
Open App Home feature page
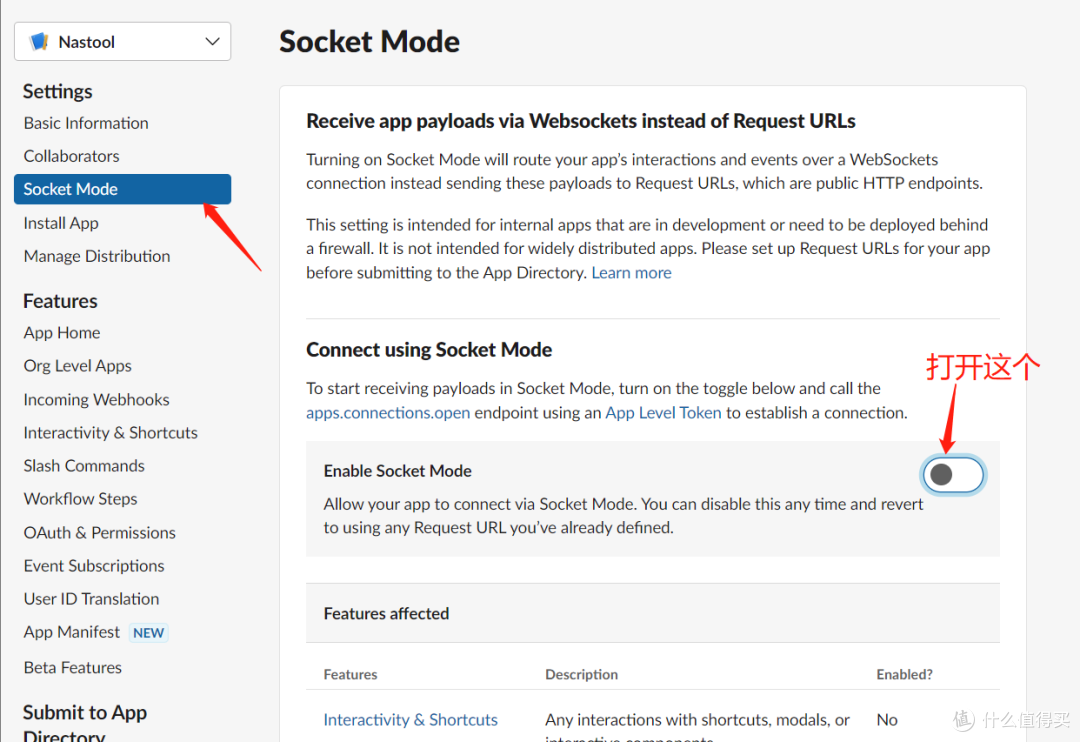tap(62, 333)
